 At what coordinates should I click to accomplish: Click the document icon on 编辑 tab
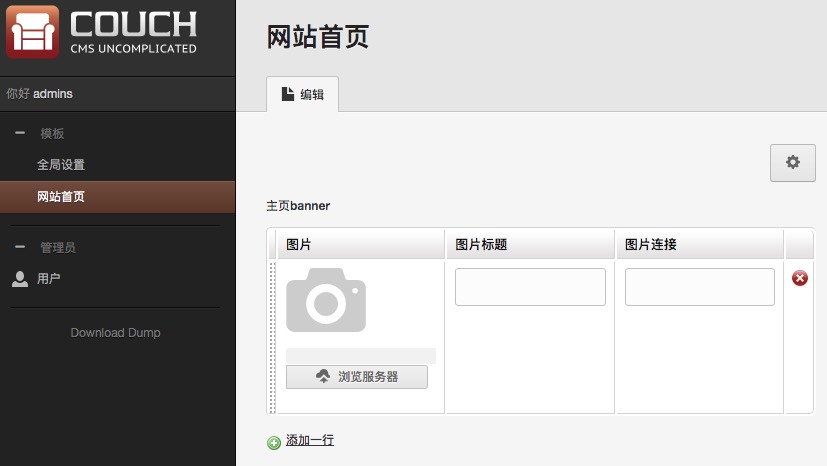(x=288, y=94)
